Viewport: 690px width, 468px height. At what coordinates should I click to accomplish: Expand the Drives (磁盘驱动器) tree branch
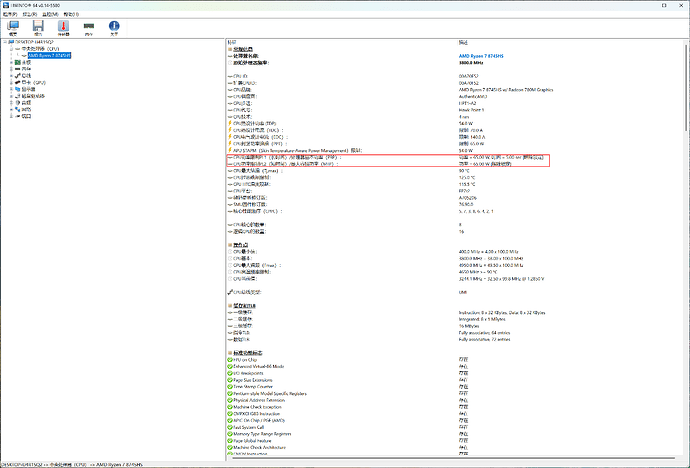coord(11,95)
